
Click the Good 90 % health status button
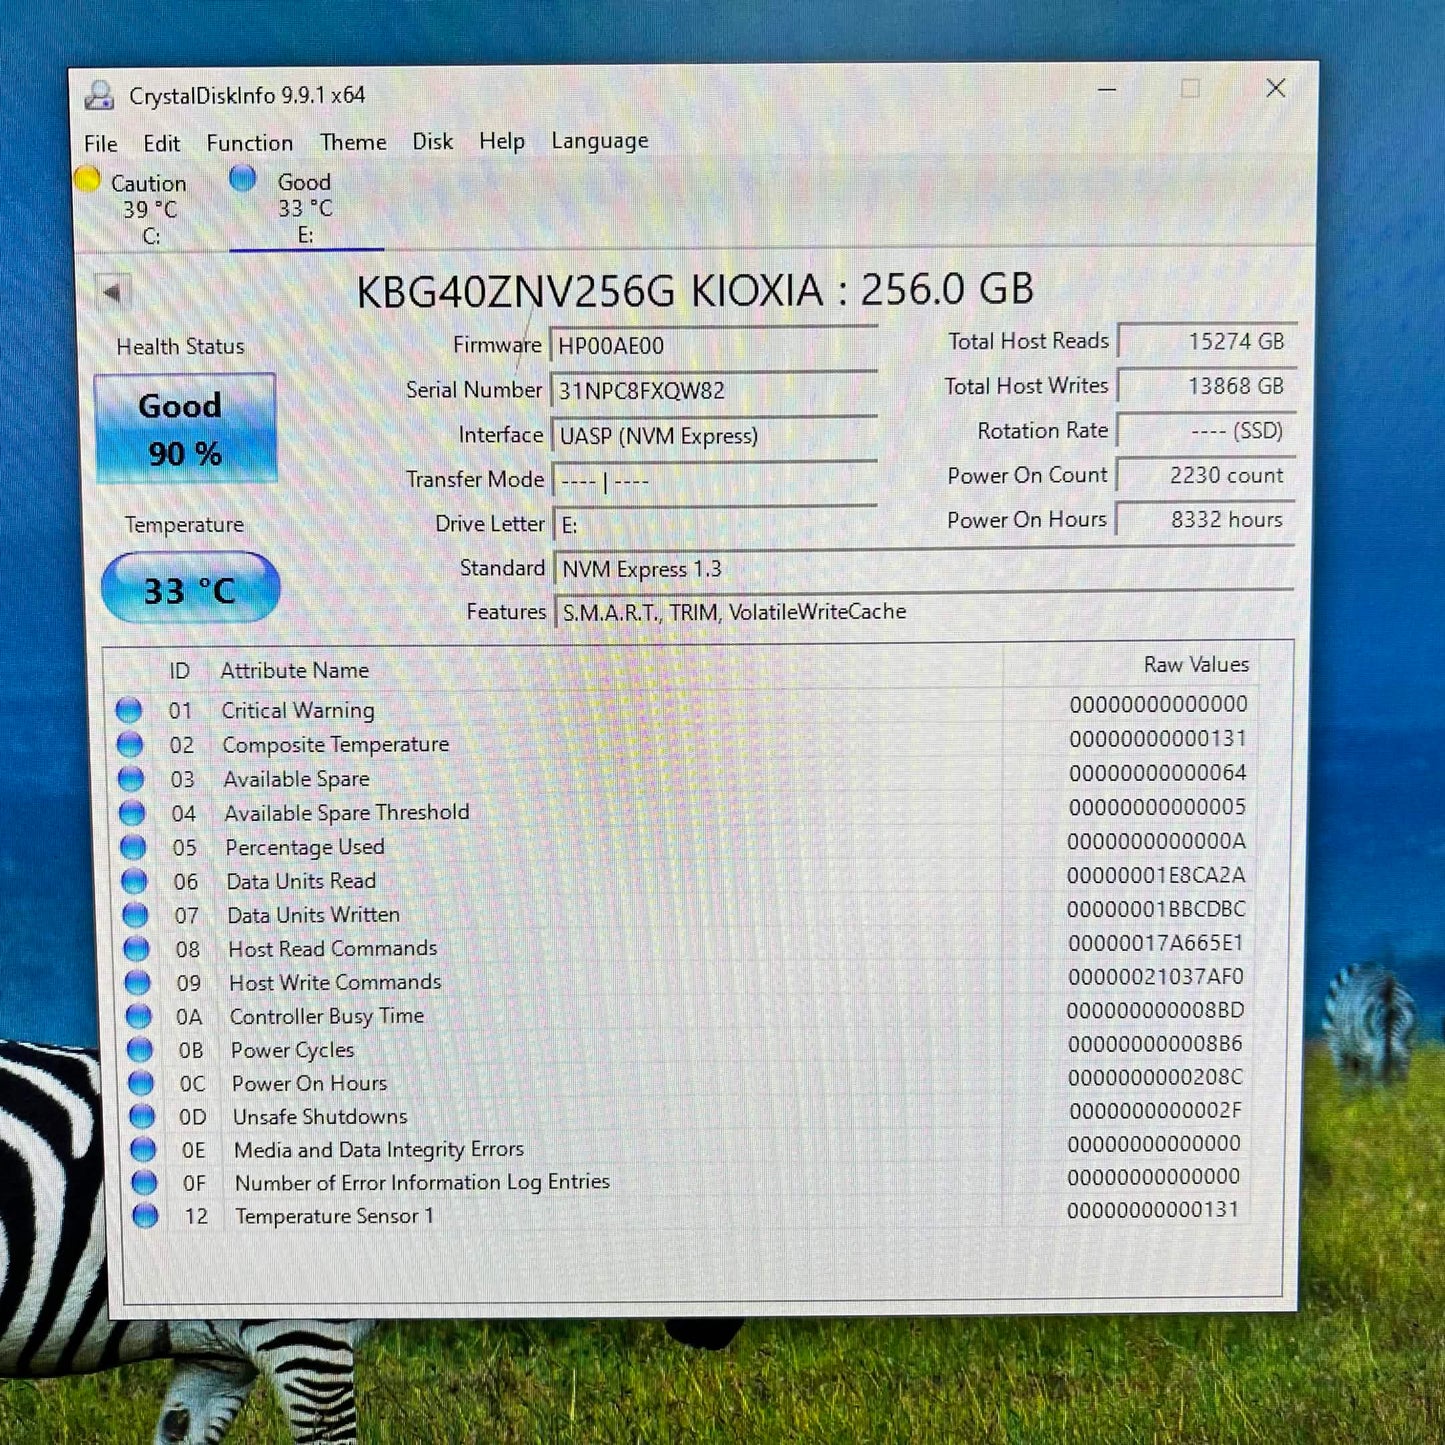[184, 429]
